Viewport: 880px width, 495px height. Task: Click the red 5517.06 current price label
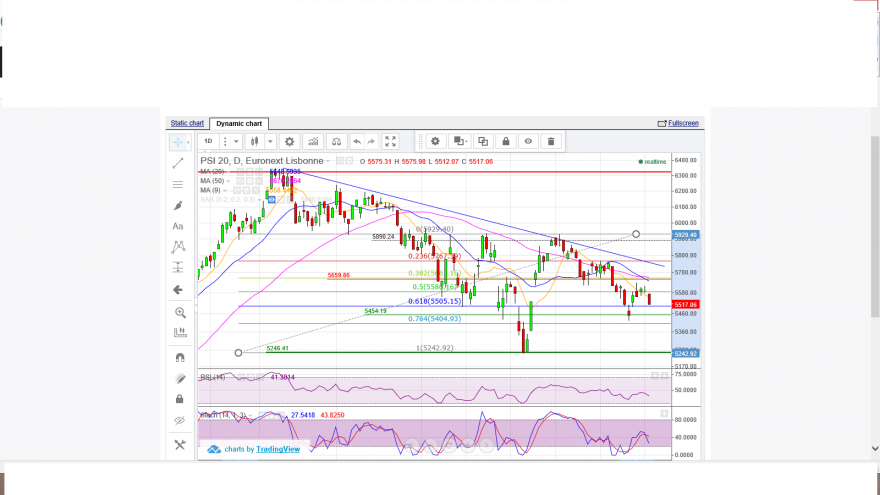(x=685, y=305)
